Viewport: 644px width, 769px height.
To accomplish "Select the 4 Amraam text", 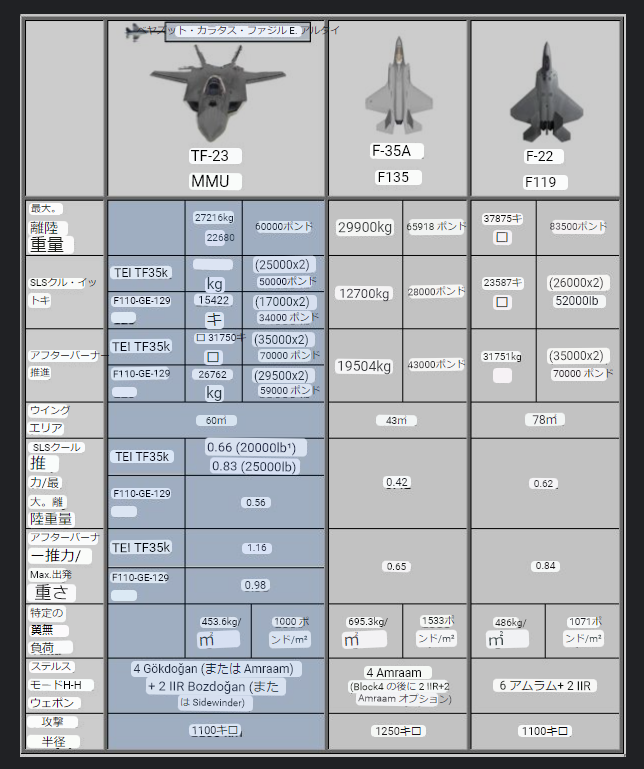I will (398, 672).
